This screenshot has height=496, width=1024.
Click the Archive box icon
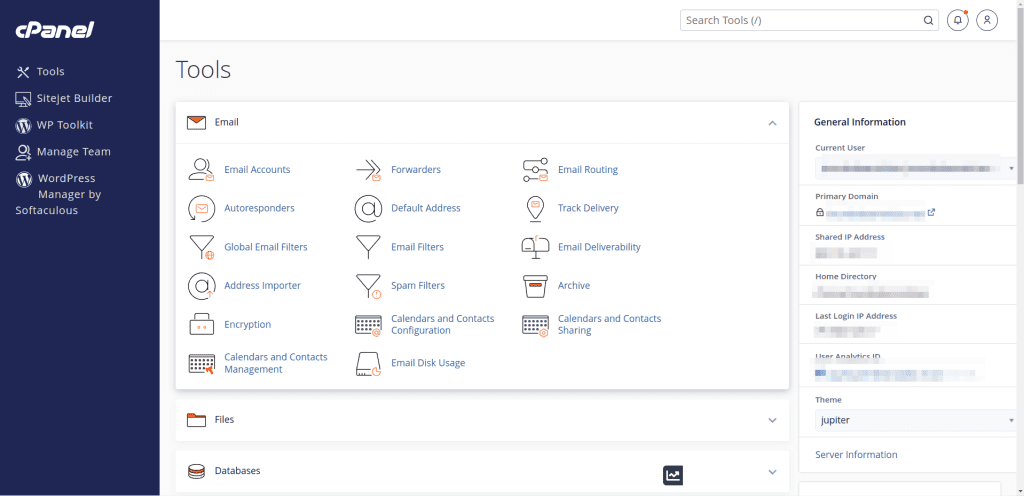[536, 286]
